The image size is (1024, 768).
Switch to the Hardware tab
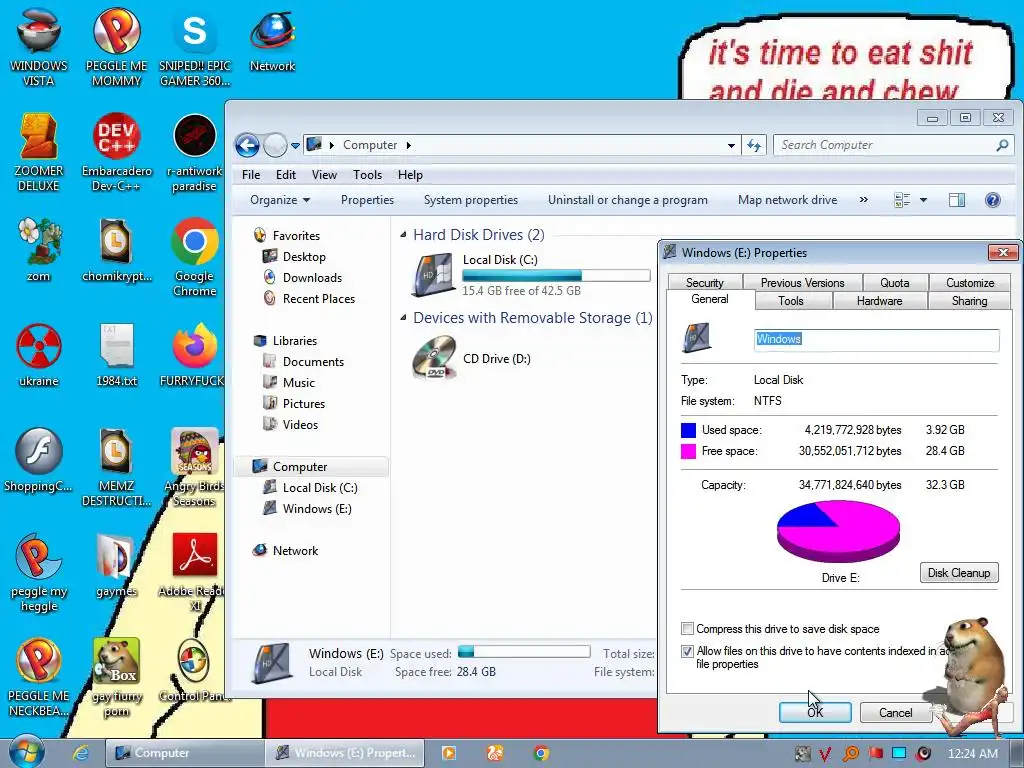pos(879,300)
